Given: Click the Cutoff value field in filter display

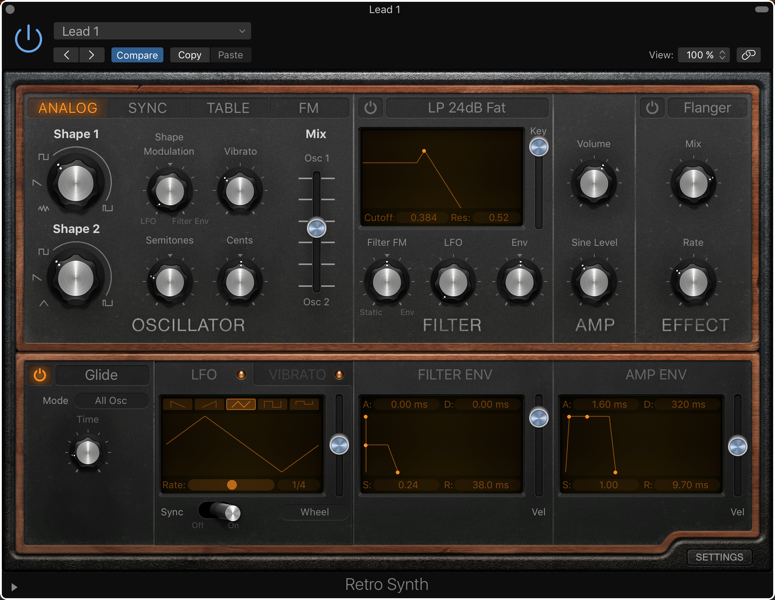Looking at the screenshot, I should (424, 217).
